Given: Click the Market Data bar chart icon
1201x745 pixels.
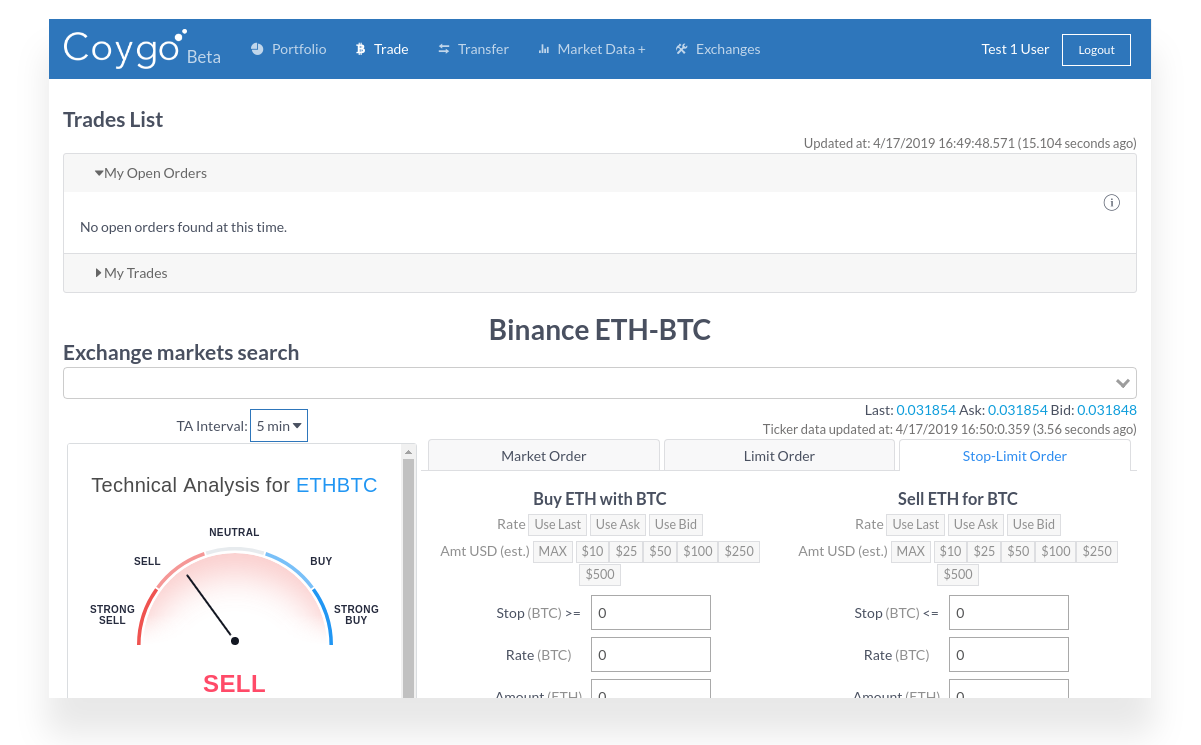Looking at the screenshot, I should (544, 49).
